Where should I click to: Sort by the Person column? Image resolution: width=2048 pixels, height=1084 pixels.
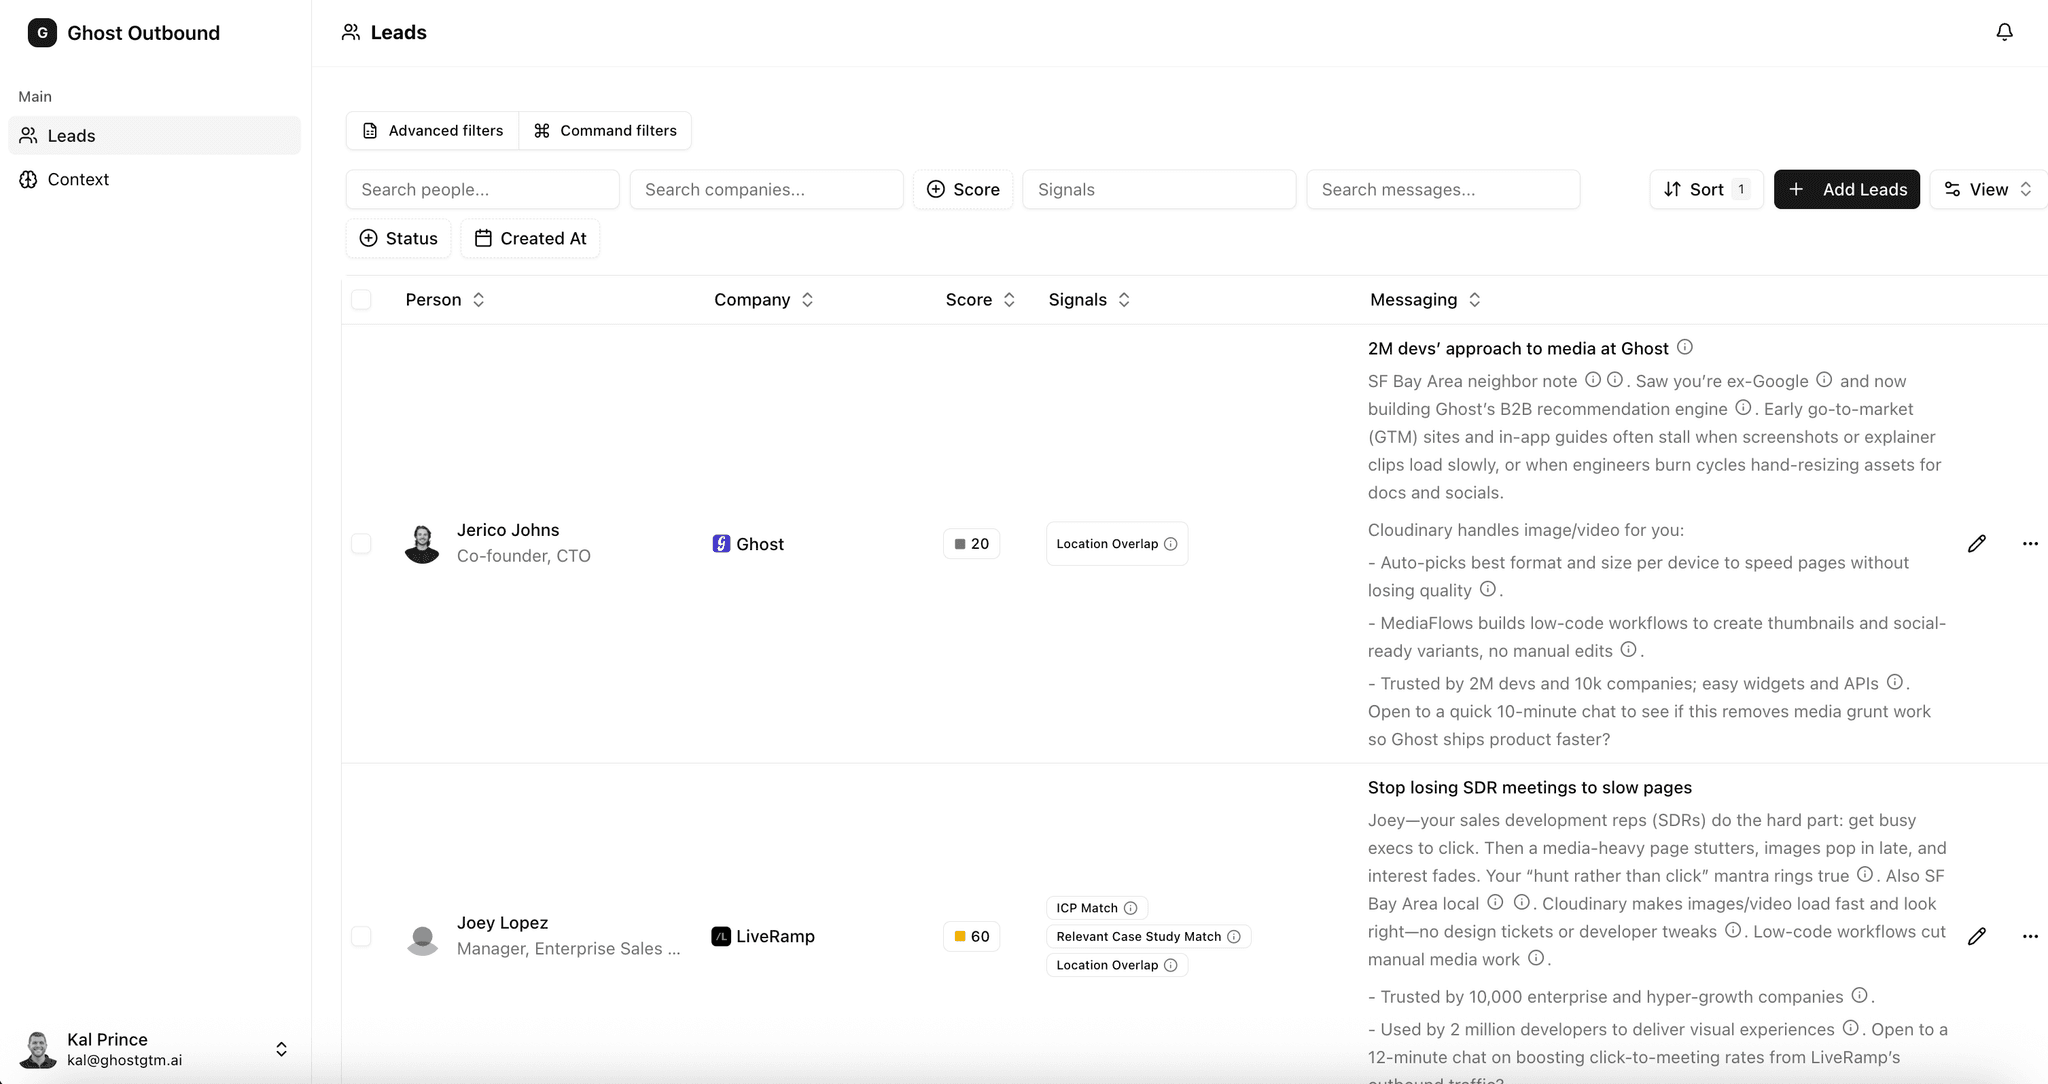(x=445, y=300)
